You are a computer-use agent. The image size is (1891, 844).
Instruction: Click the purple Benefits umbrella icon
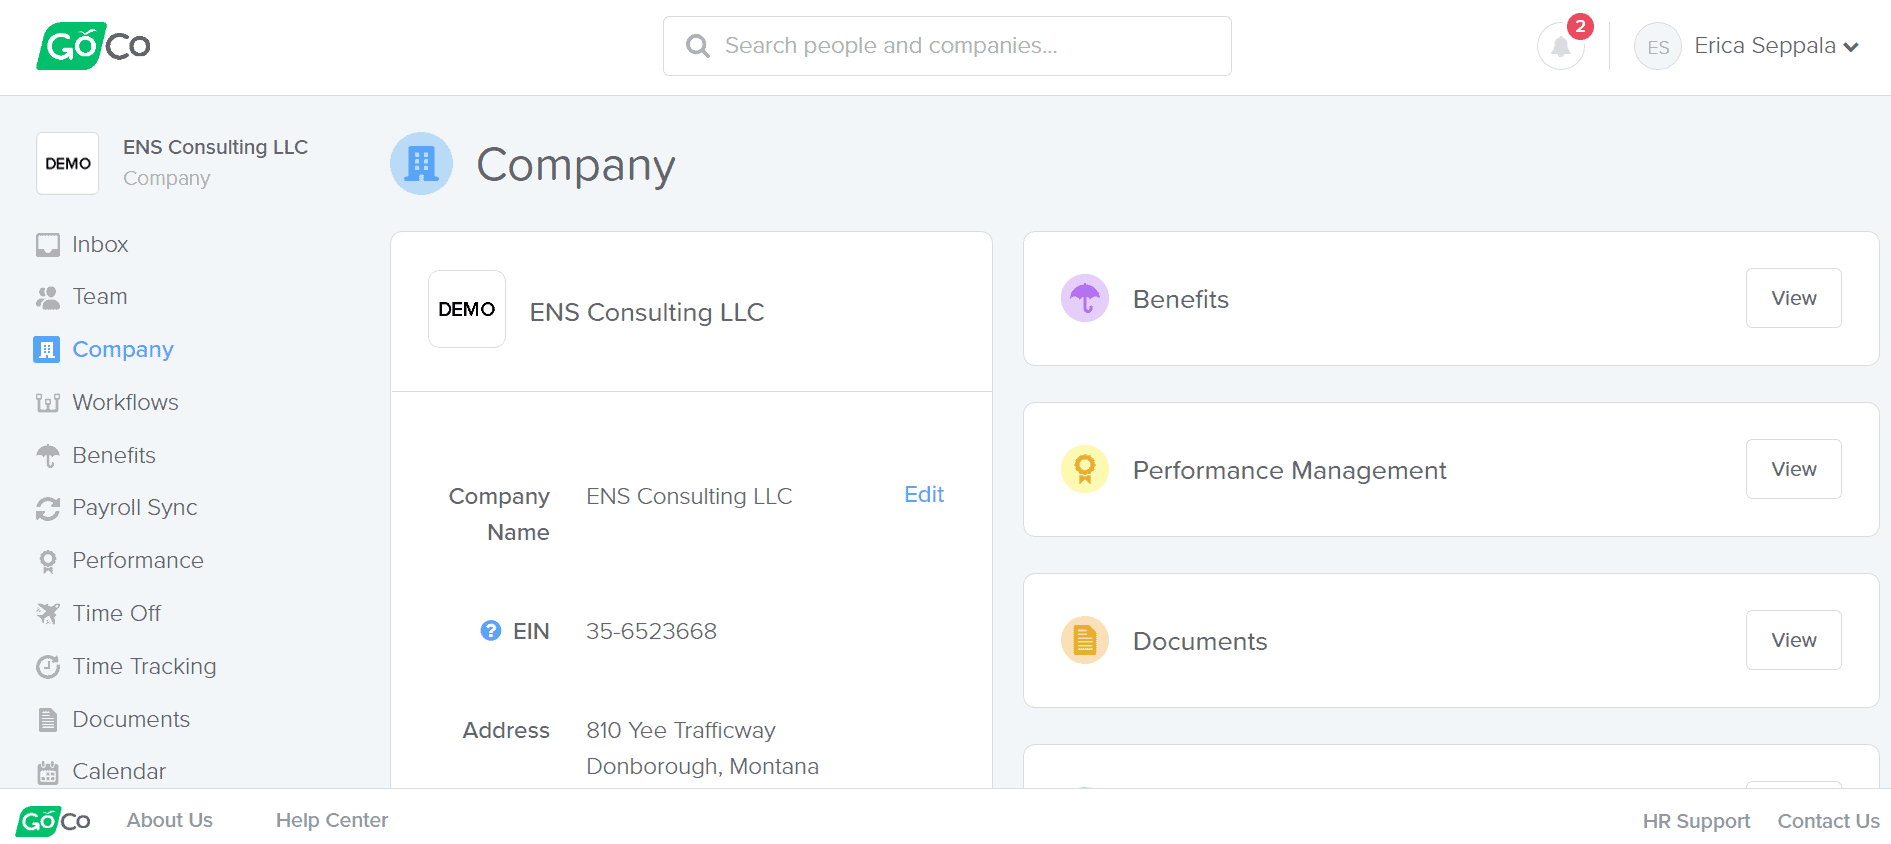[x=1084, y=298]
